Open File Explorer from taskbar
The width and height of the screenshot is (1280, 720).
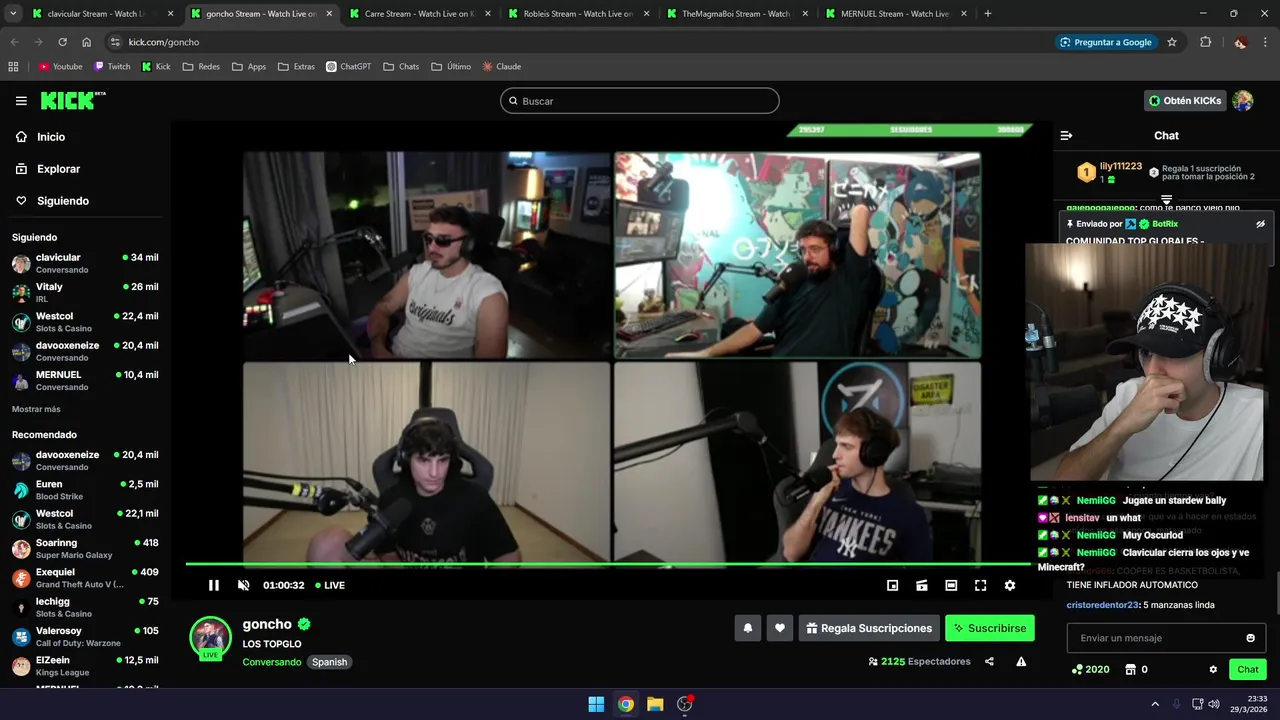click(x=655, y=704)
